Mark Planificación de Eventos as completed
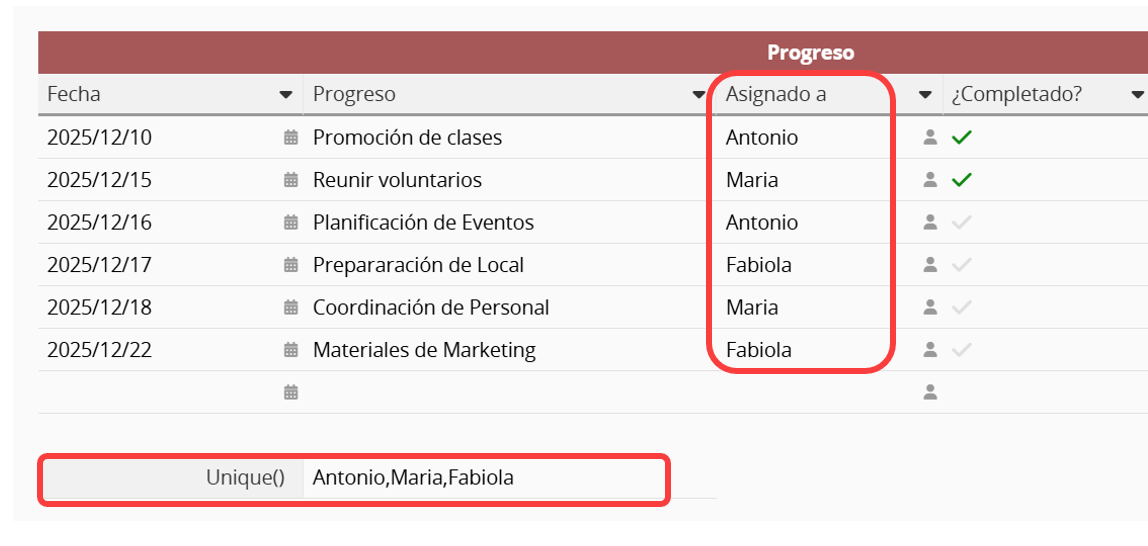The image size is (1148, 546). coord(962,223)
